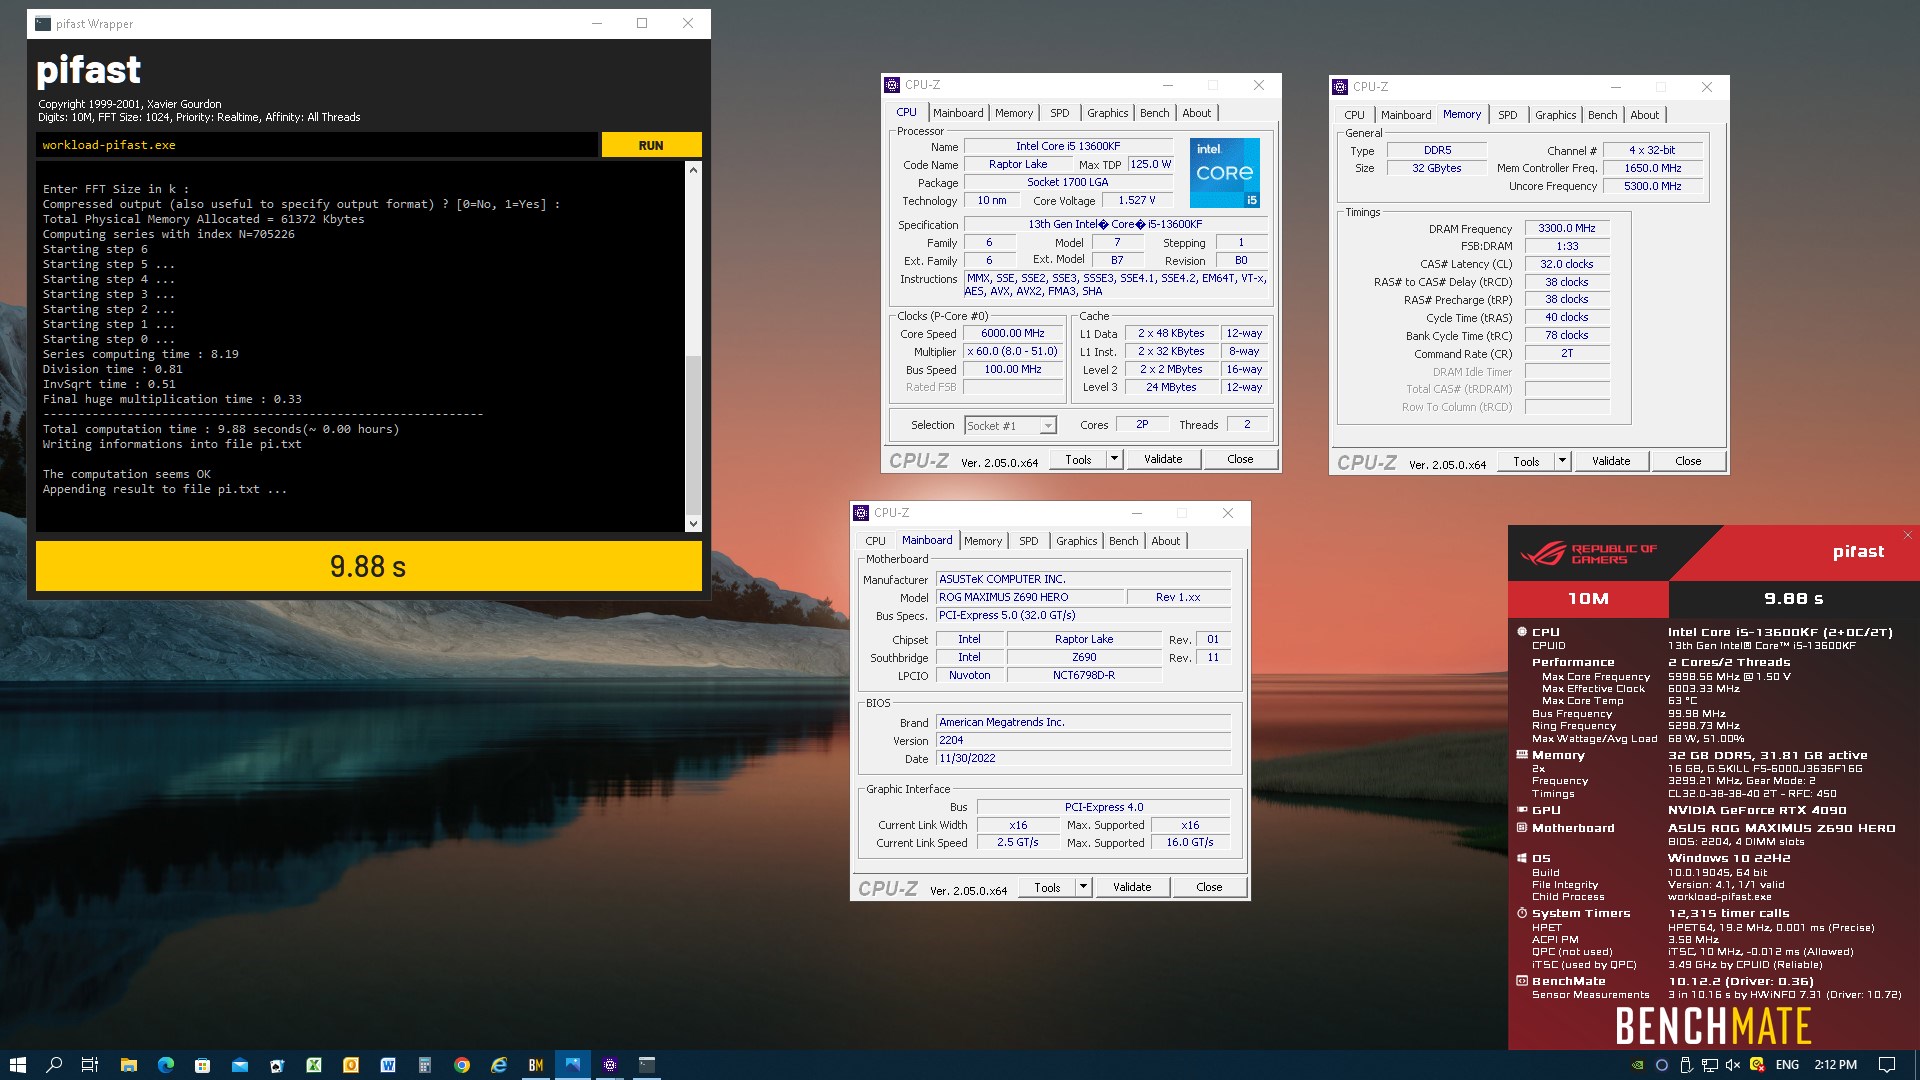Open Internet Explorer from taskbar
1920x1080 pixels.
(x=499, y=1065)
